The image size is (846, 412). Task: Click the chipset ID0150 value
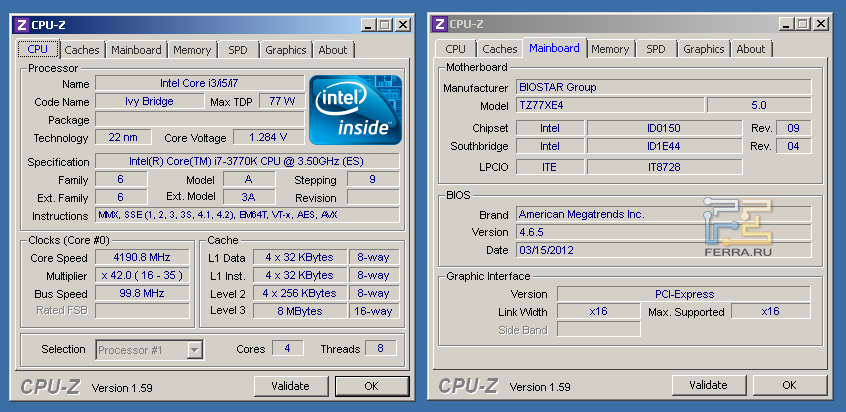[664, 128]
